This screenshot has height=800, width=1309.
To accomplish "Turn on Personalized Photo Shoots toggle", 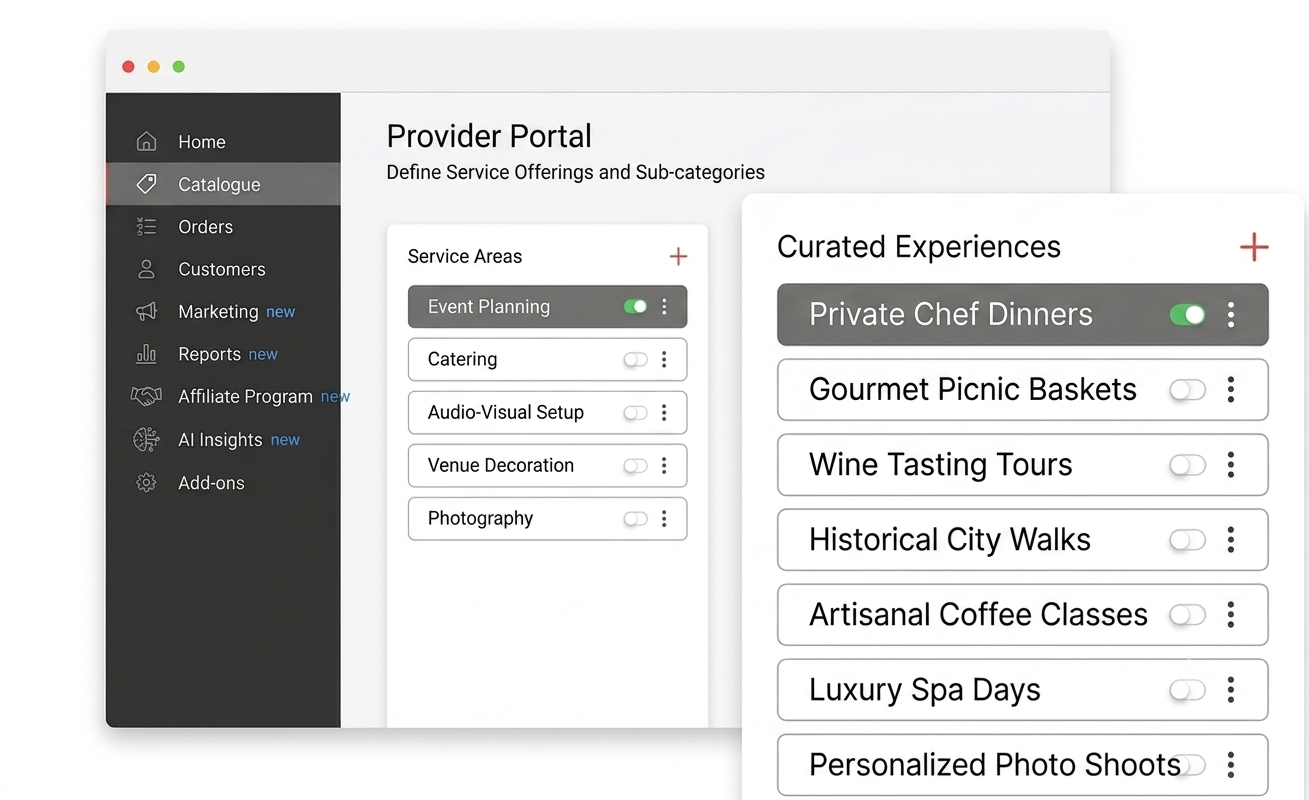I will 1190,765.
